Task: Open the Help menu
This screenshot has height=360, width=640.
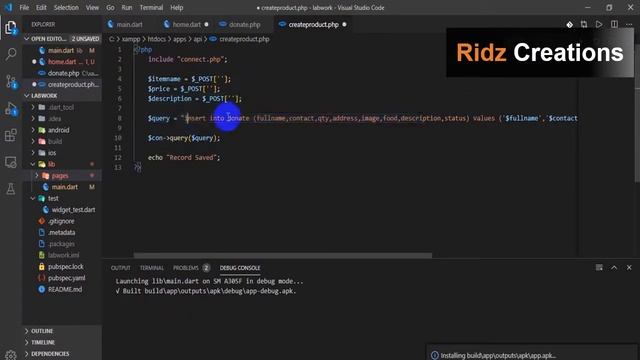Action: click(x=177, y=7)
